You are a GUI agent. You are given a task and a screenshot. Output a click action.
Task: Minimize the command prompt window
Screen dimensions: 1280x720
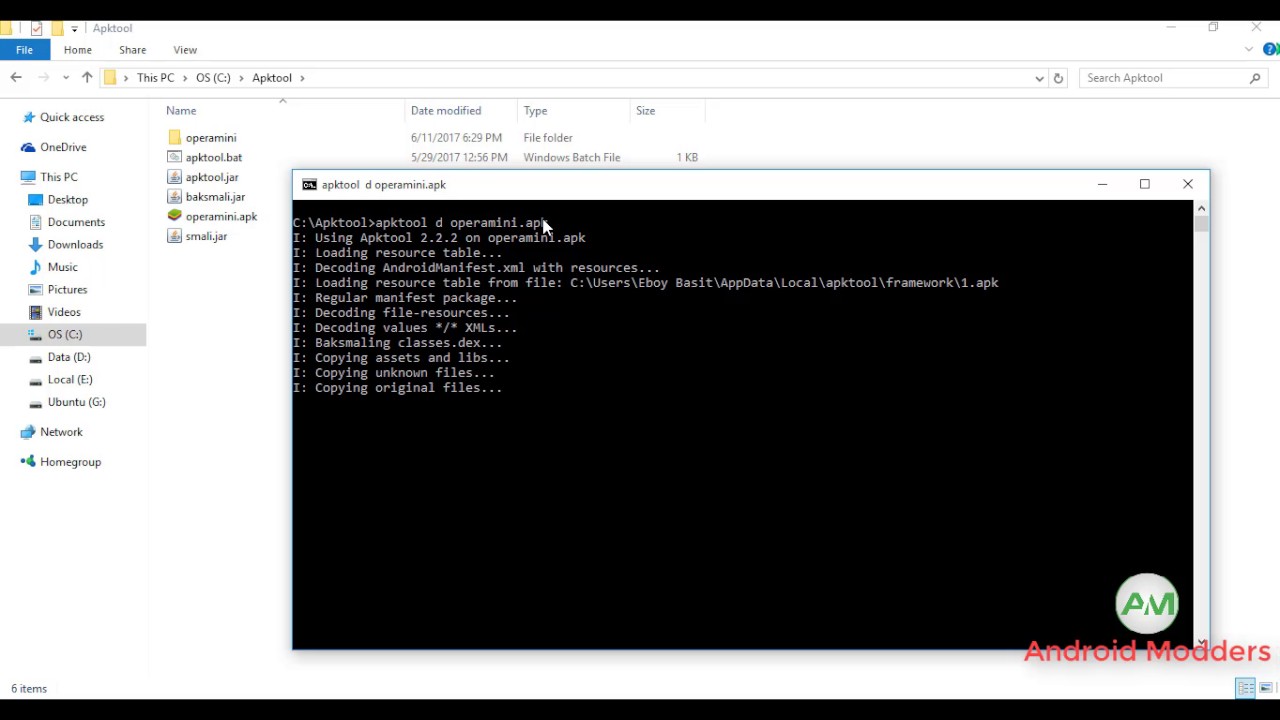coord(1102,184)
